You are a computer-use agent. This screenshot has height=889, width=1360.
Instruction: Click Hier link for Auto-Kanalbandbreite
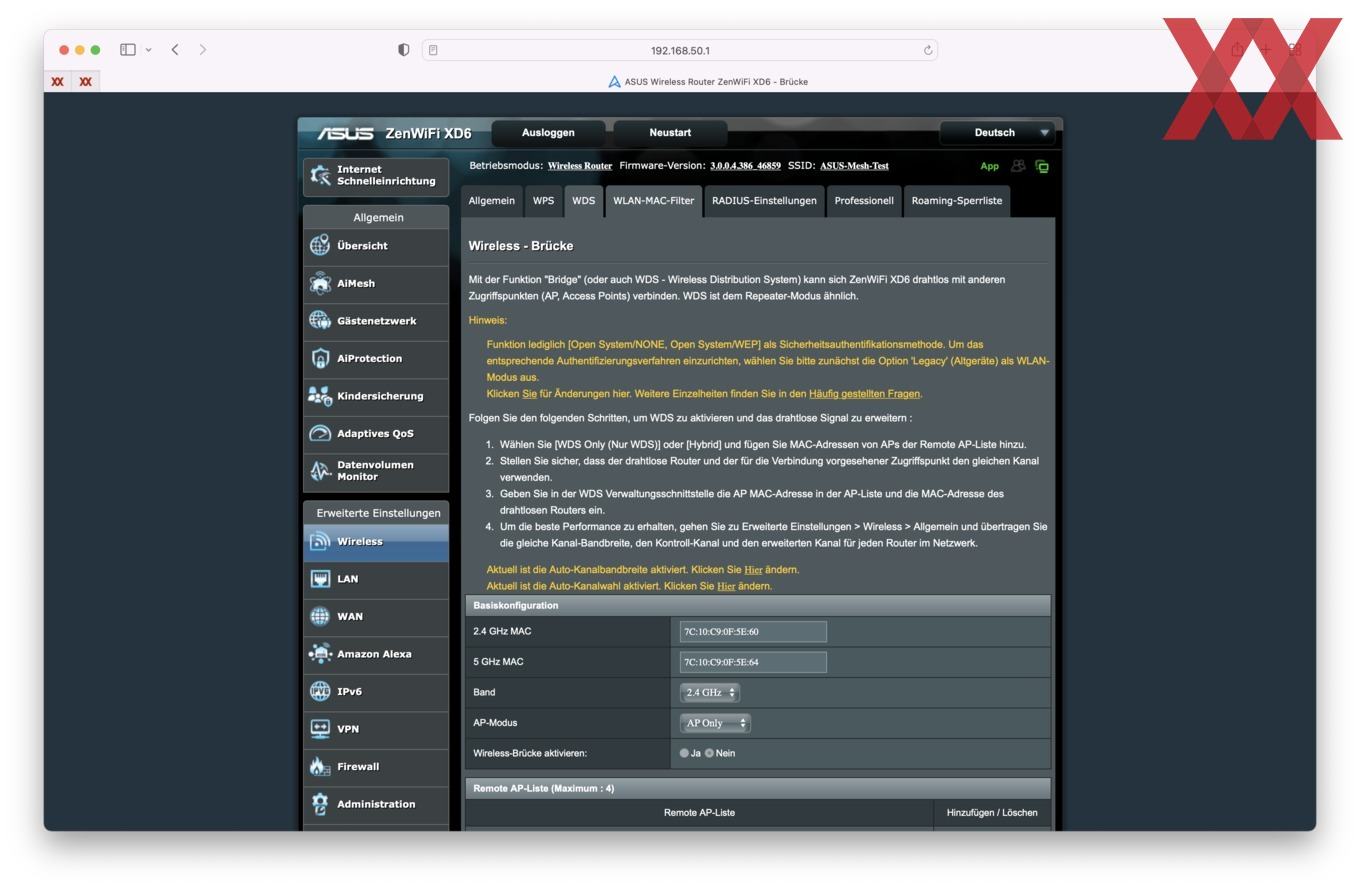tap(753, 570)
